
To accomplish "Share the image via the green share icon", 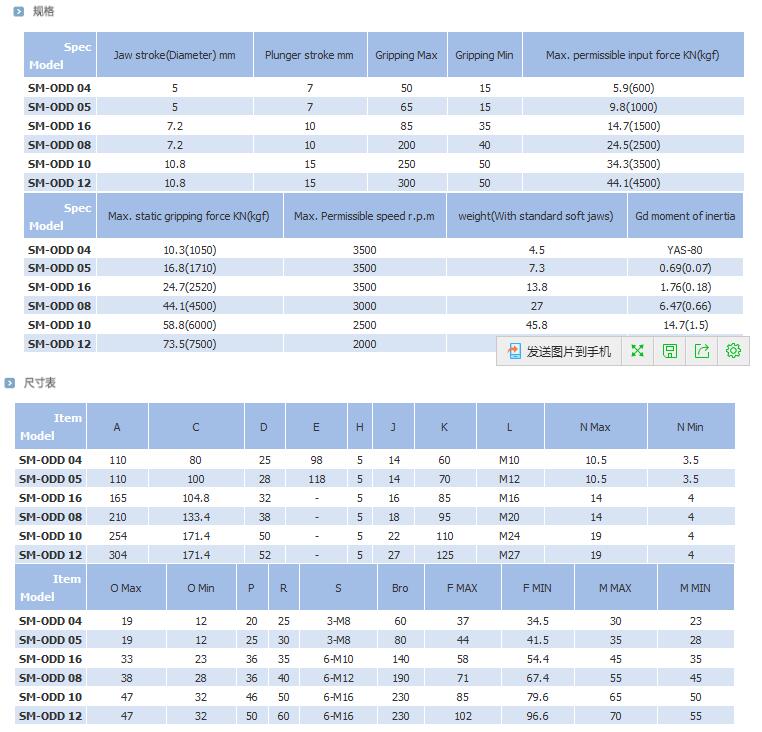I will click(x=702, y=350).
